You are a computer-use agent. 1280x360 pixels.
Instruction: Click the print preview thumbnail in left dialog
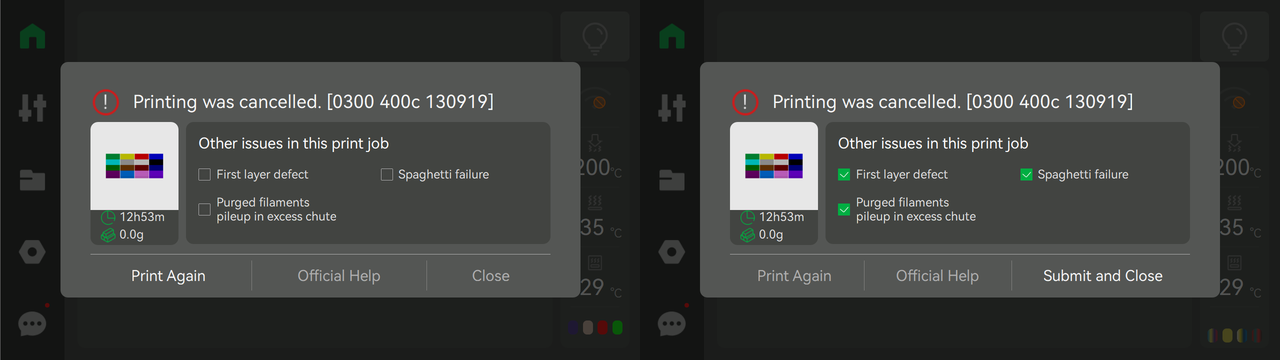[135, 166]
